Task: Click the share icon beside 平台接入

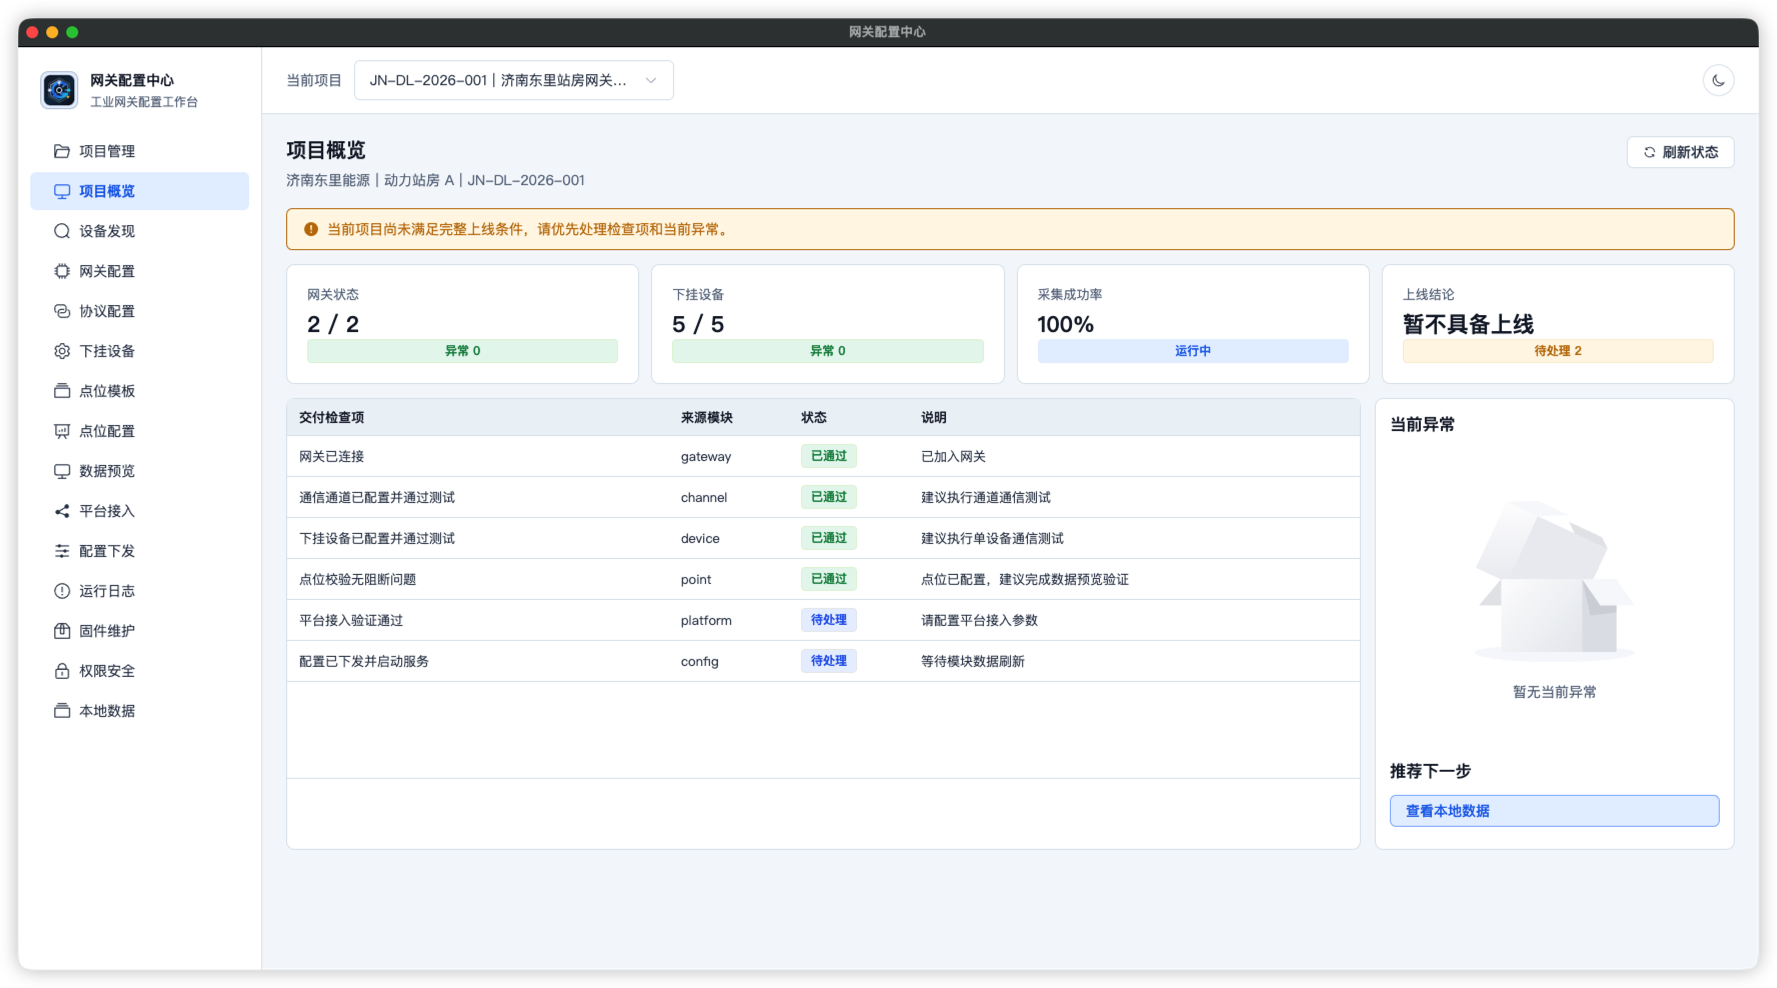Action: tap(62, 511)
